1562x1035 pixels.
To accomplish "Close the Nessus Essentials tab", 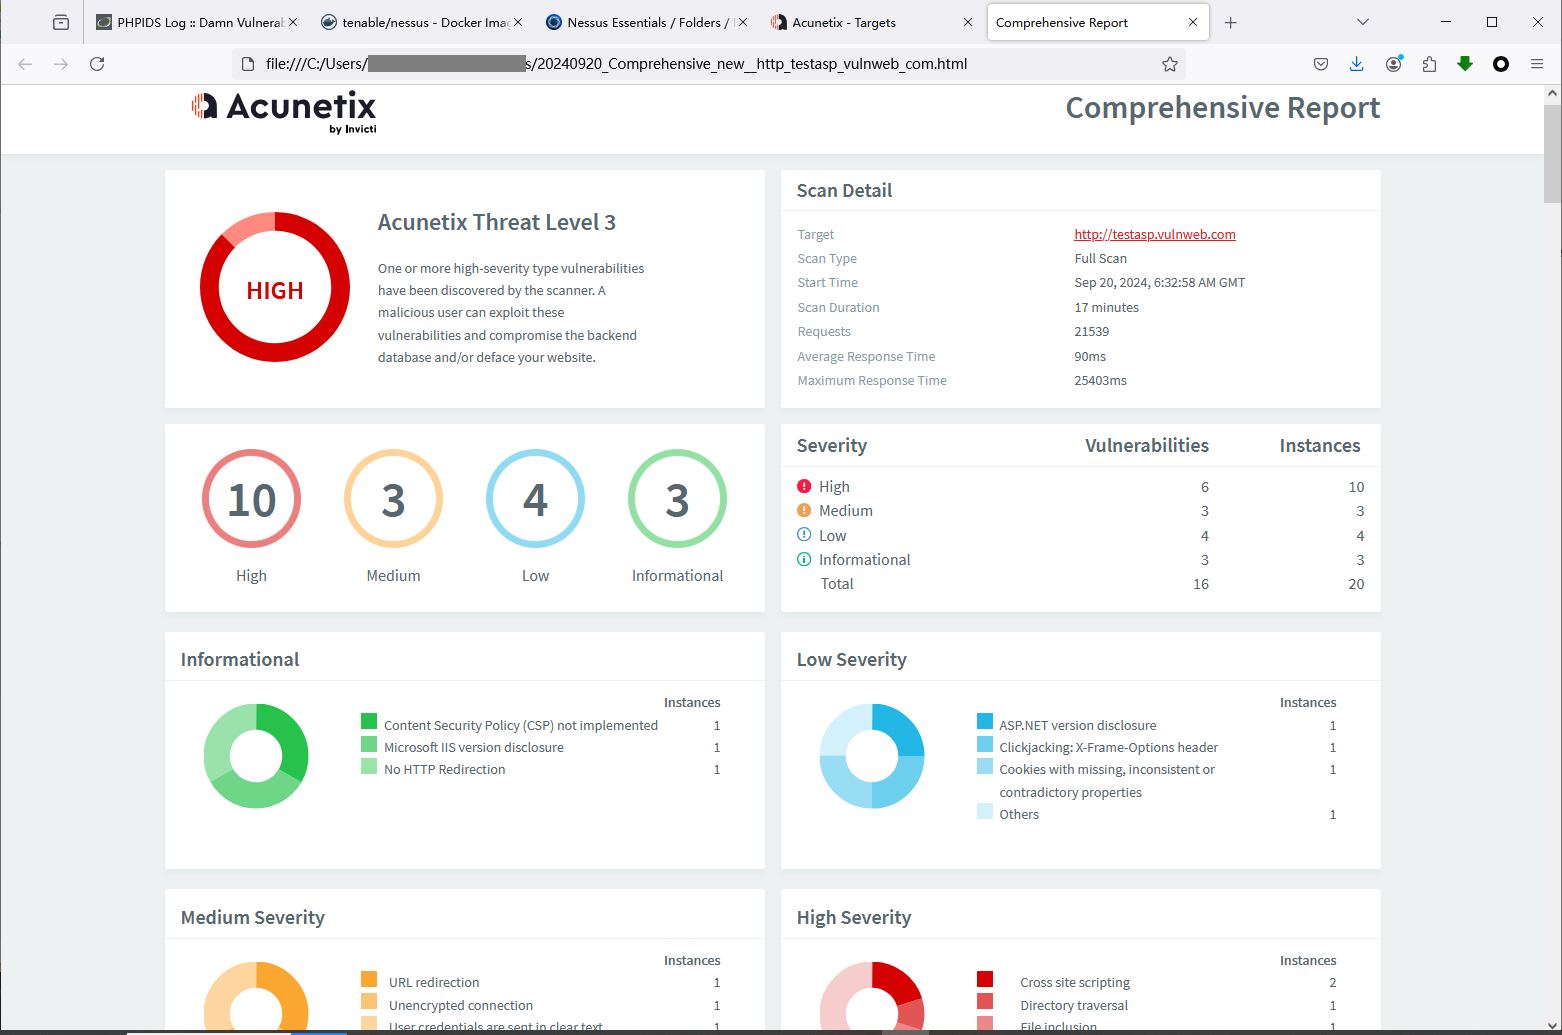I will (x=743, y=22).
